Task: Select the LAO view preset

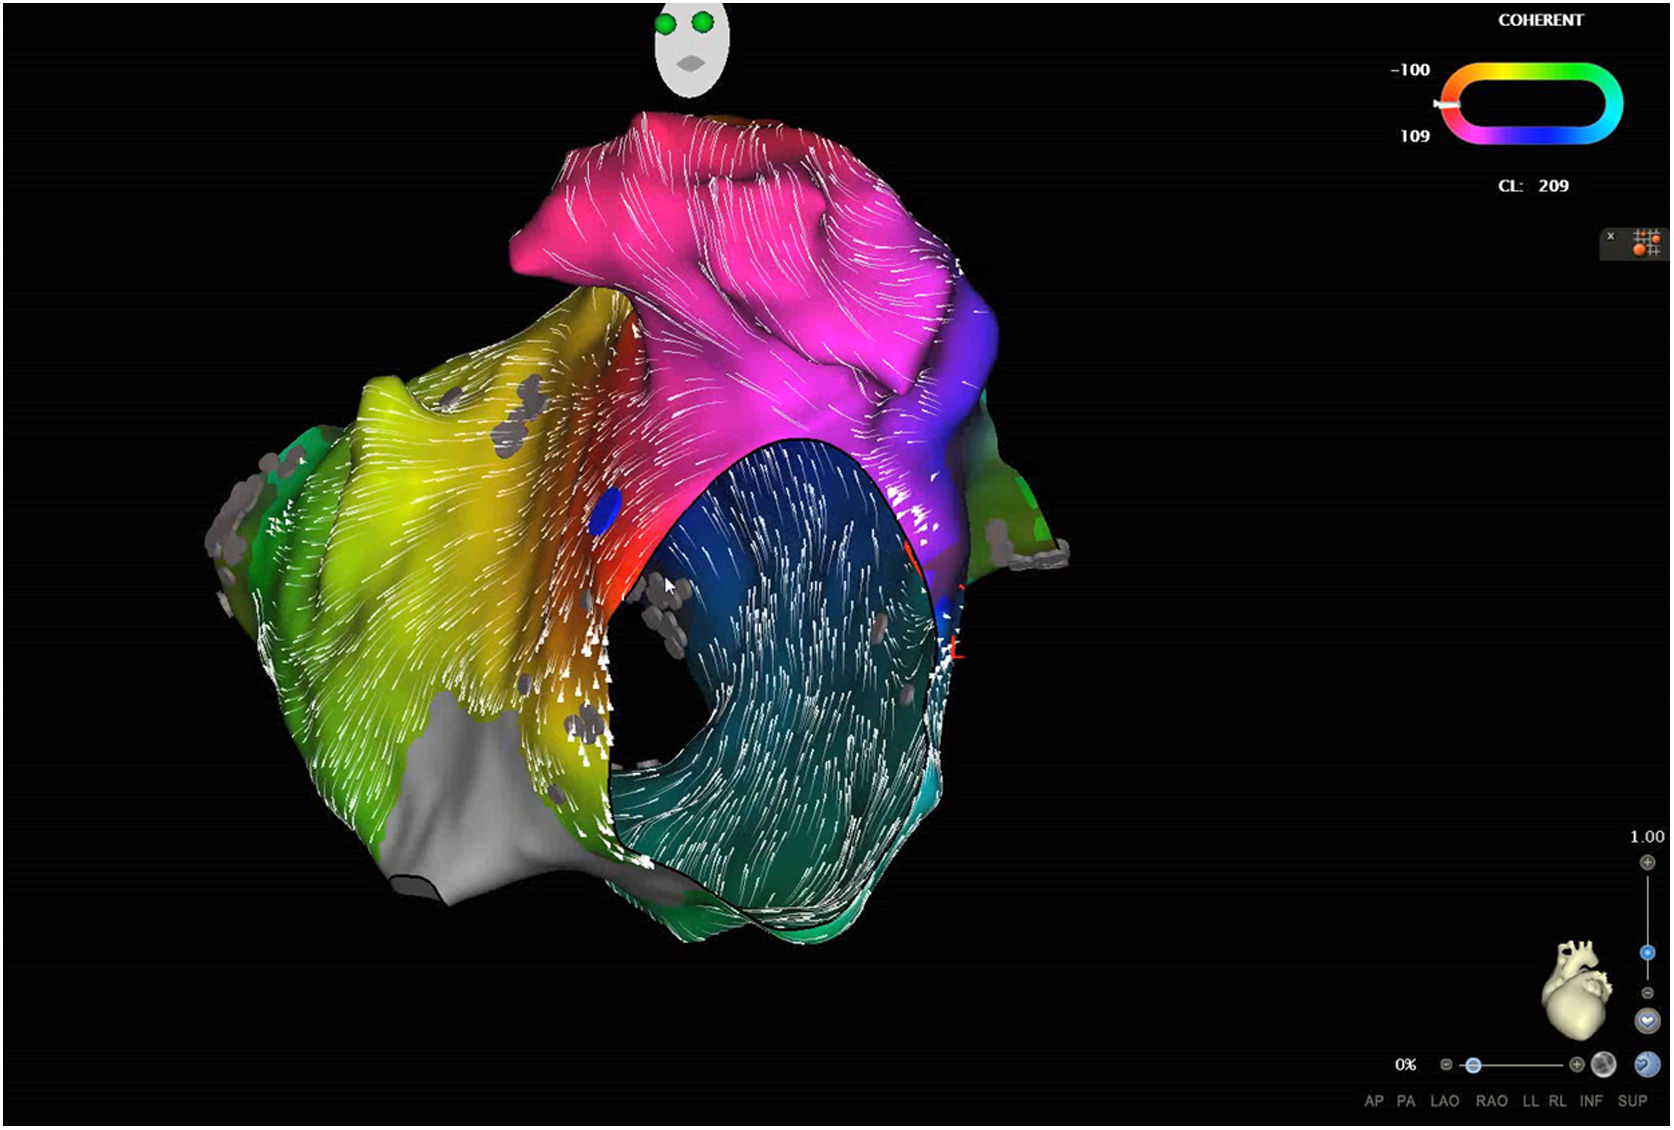Action: tap(1444, 1101)
